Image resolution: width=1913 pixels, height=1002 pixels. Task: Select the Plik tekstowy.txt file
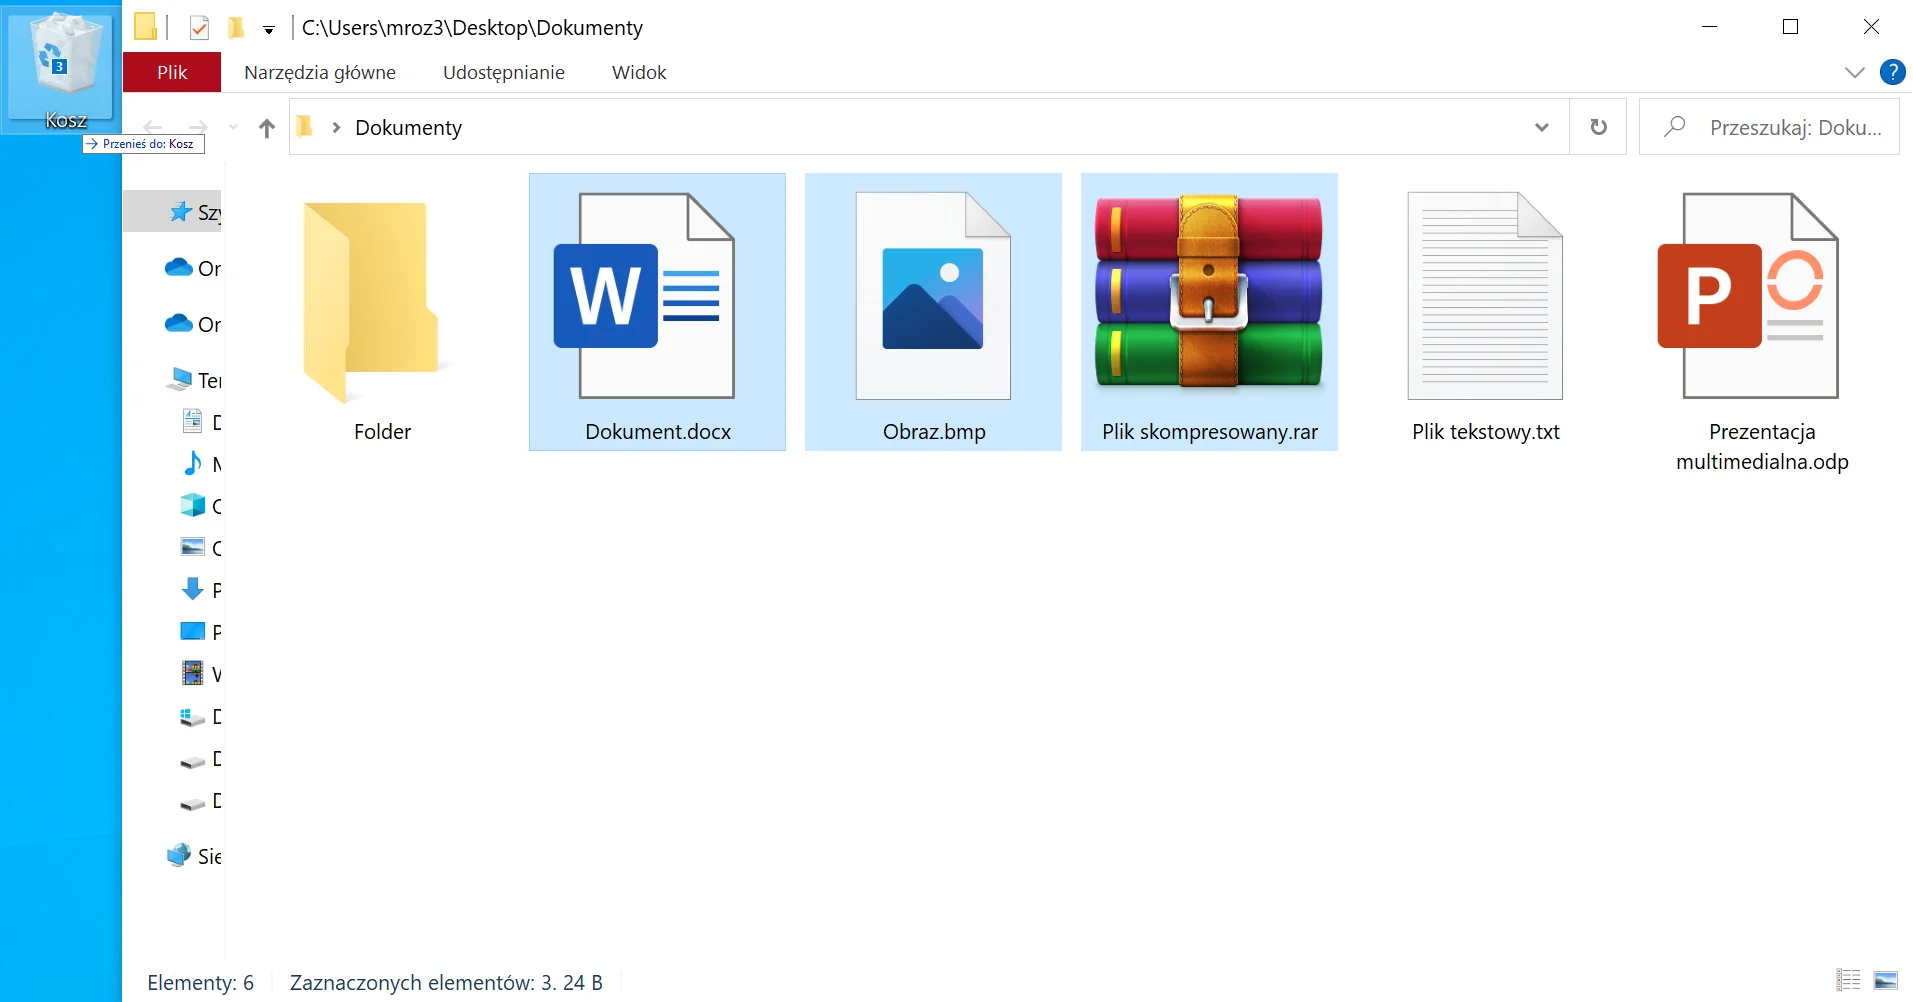1485,312
